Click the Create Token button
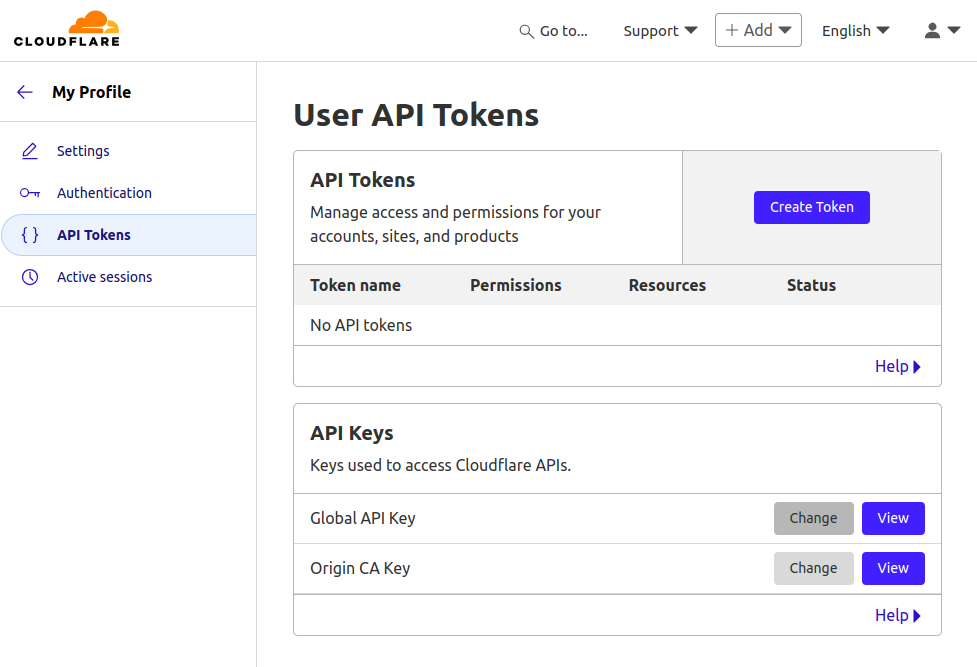The image size is (977, 667). click(x=811, y=207)
